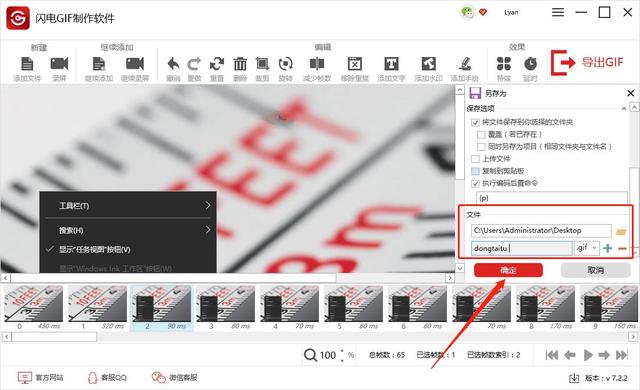Select frame 8 thumbnail (170 ms)
Screen dimensions: 640x390
(546, 308)
